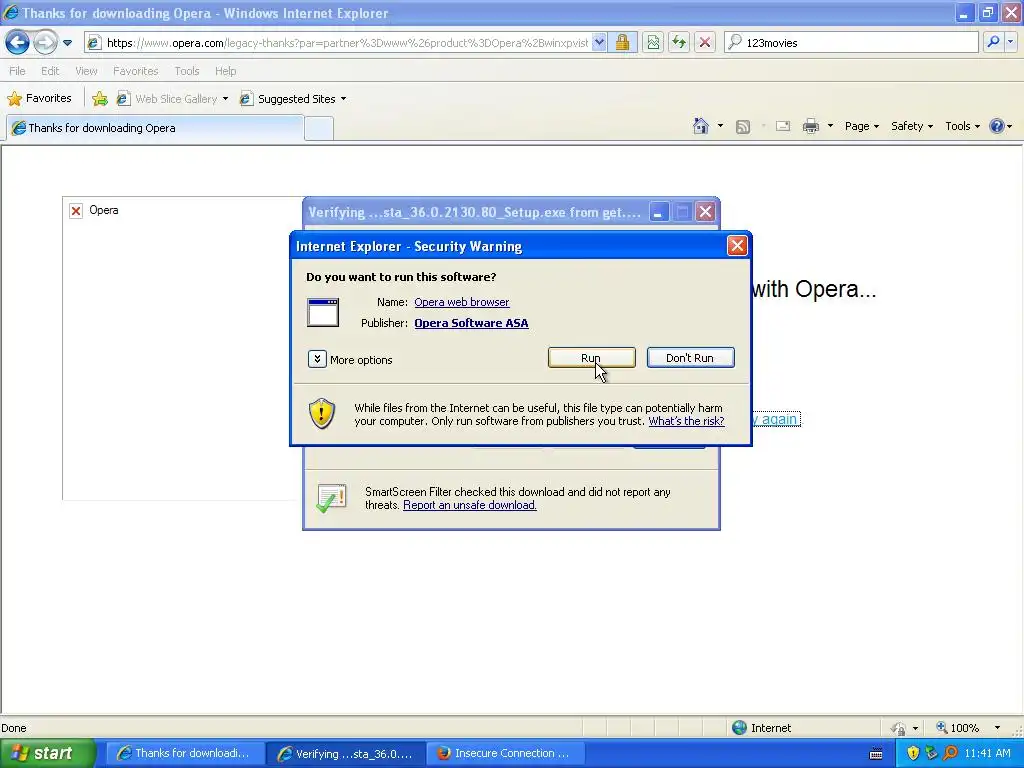Click the Internet security zone indicator
1024x768 pixels.
tap(761, 728)
